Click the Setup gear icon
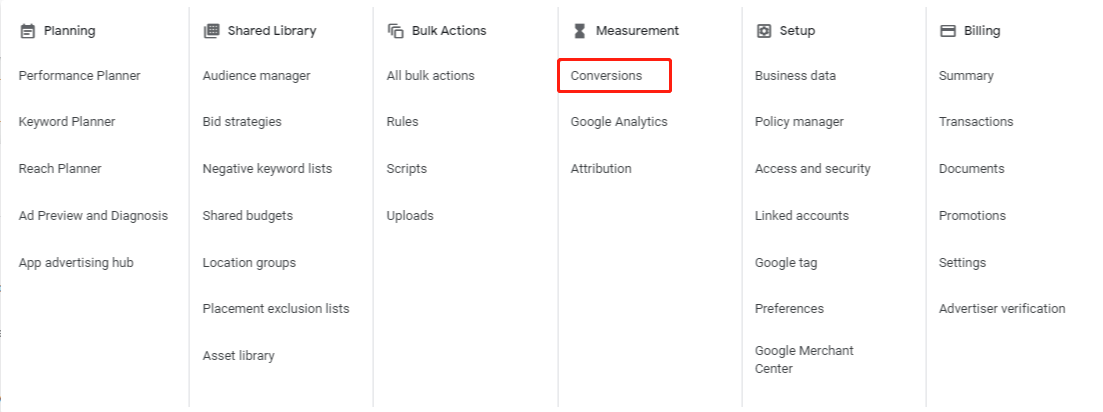The height and width of the screenshot is (412, 1103). tap(764, 31)
